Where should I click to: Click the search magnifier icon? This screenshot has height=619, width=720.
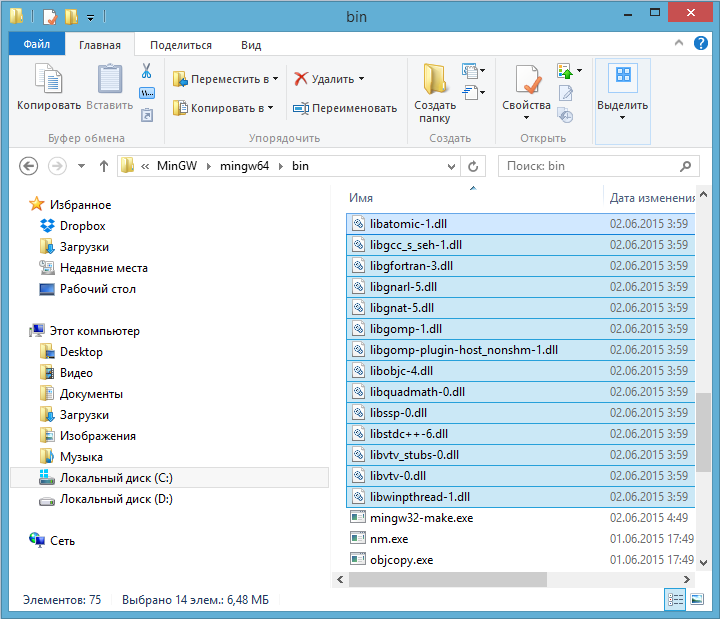coord(685,166)
